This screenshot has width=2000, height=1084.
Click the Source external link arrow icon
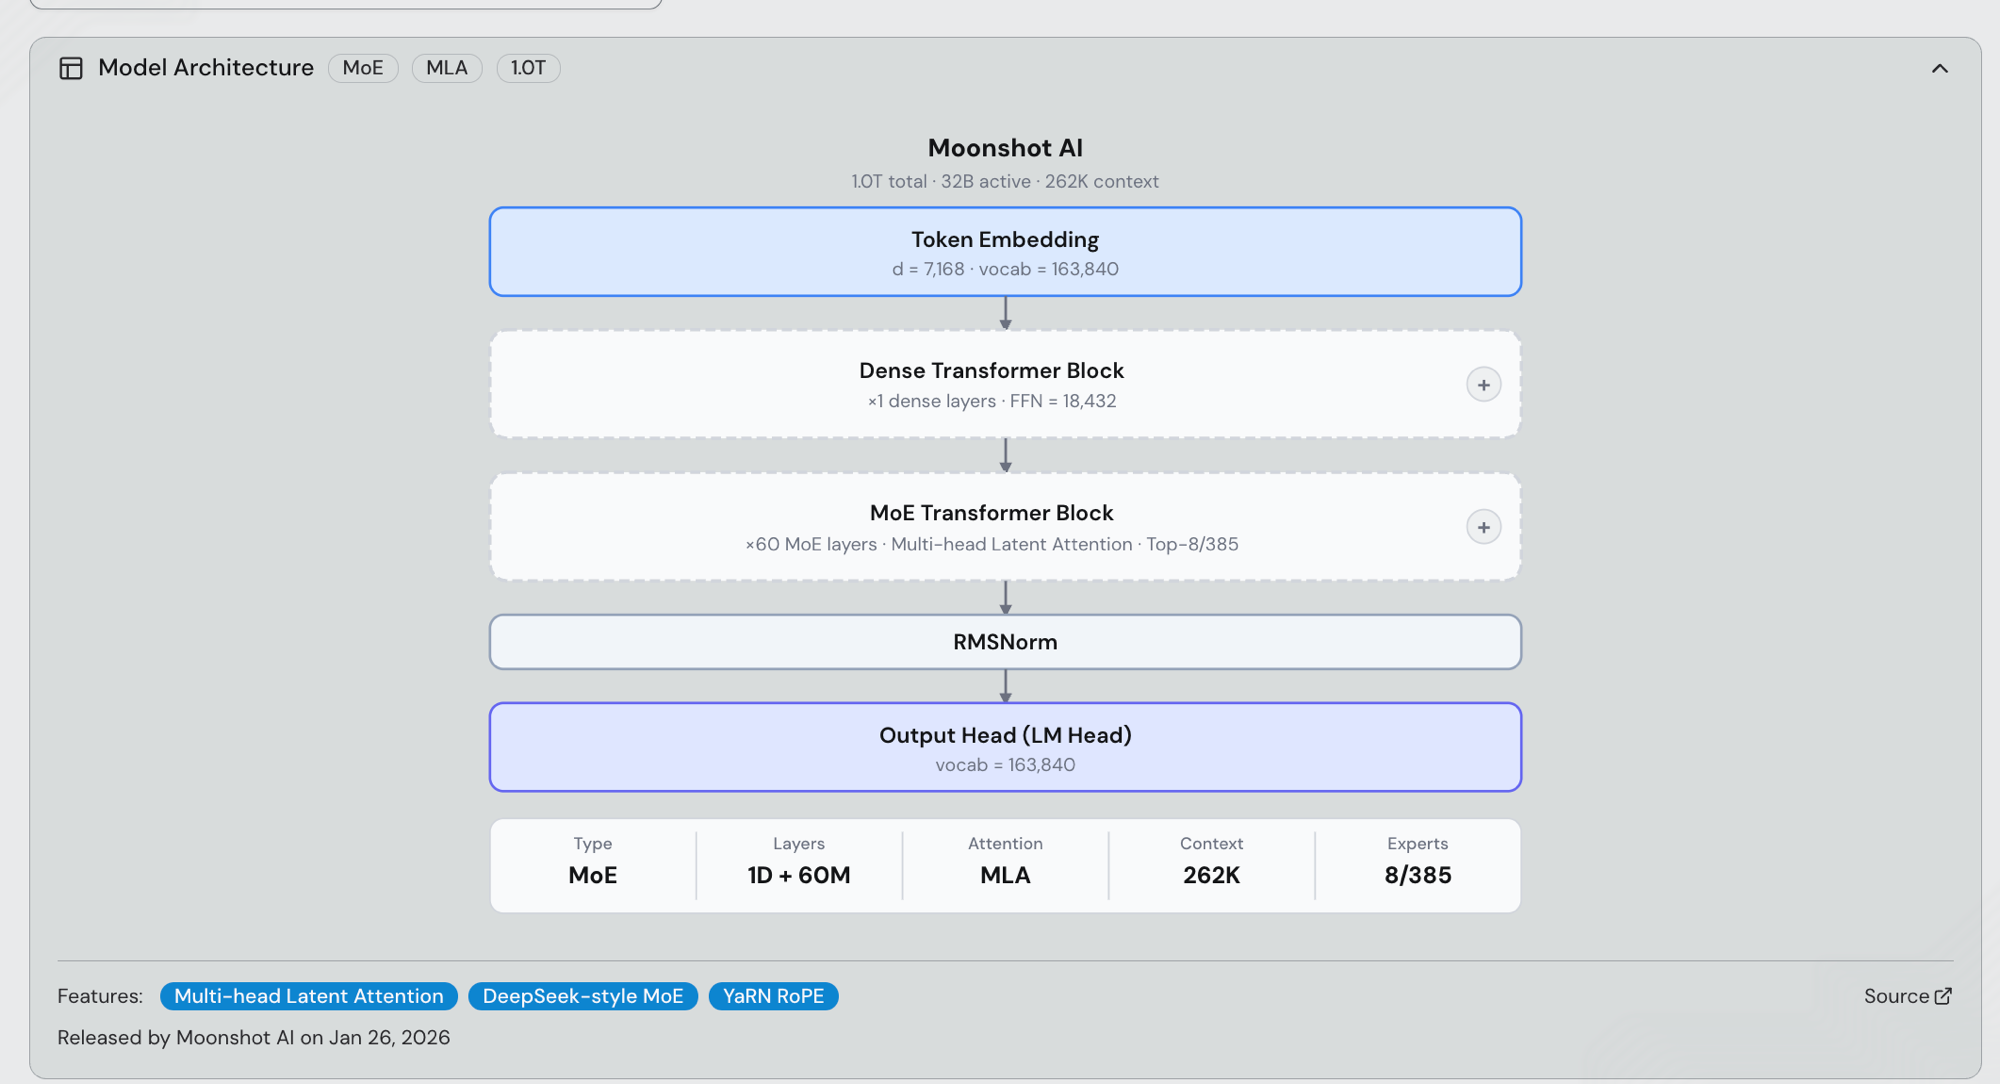click(1943, 996)
